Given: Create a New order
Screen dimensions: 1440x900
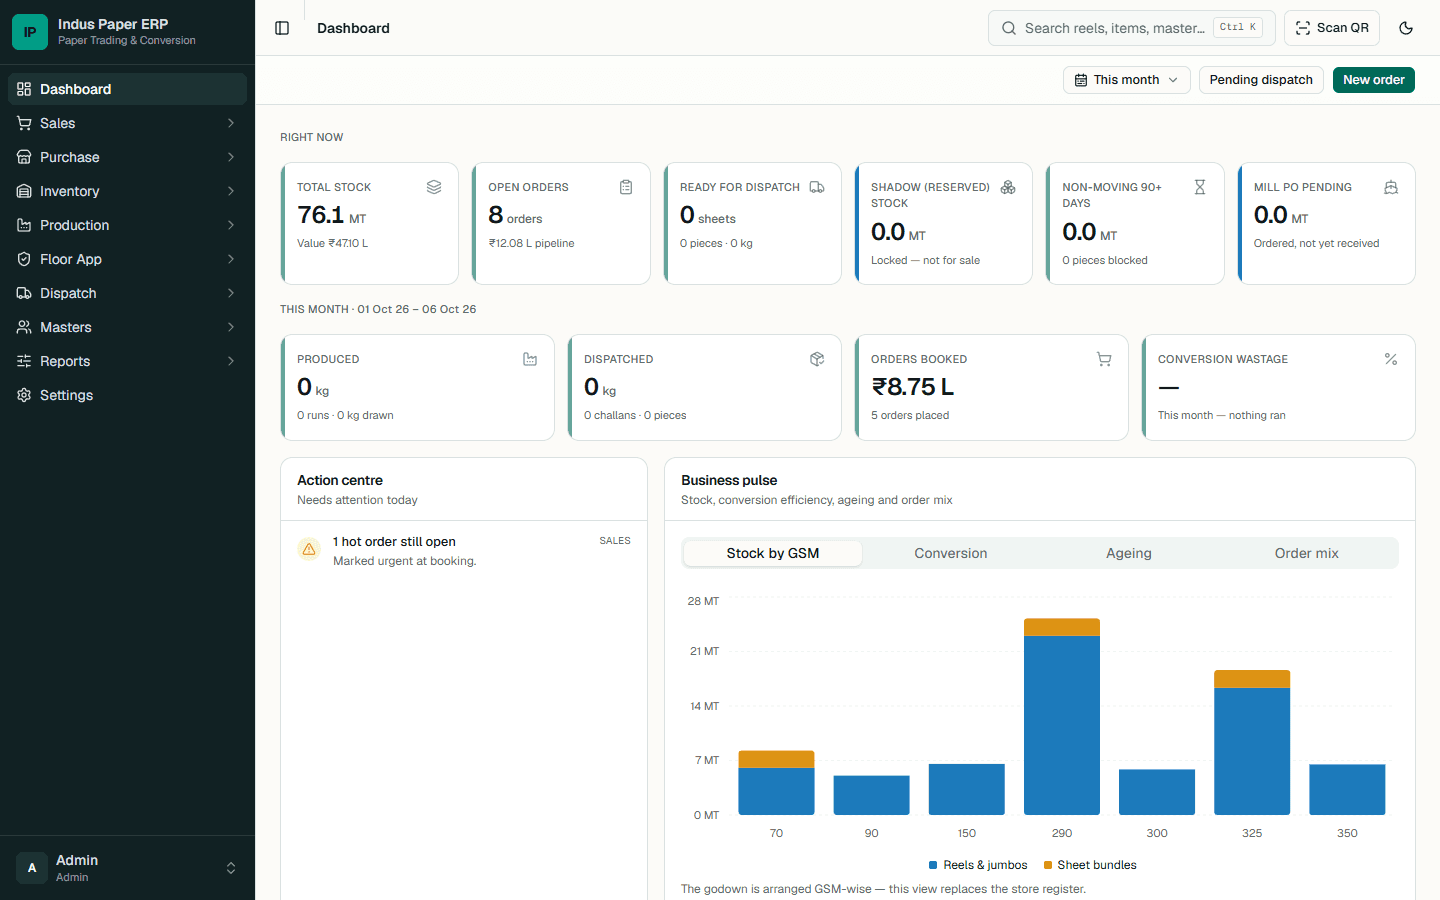Looking at the screenshot, I should click(x=1374, y=80).
